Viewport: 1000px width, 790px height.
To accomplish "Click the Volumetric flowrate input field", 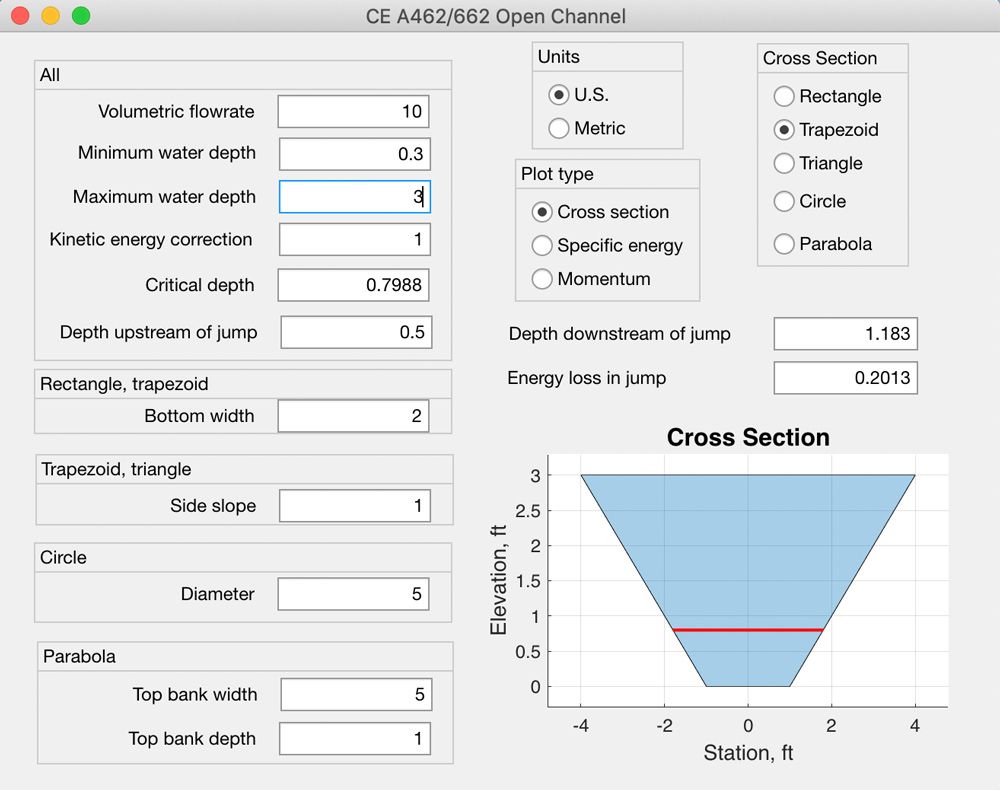I will click(353, 111).
